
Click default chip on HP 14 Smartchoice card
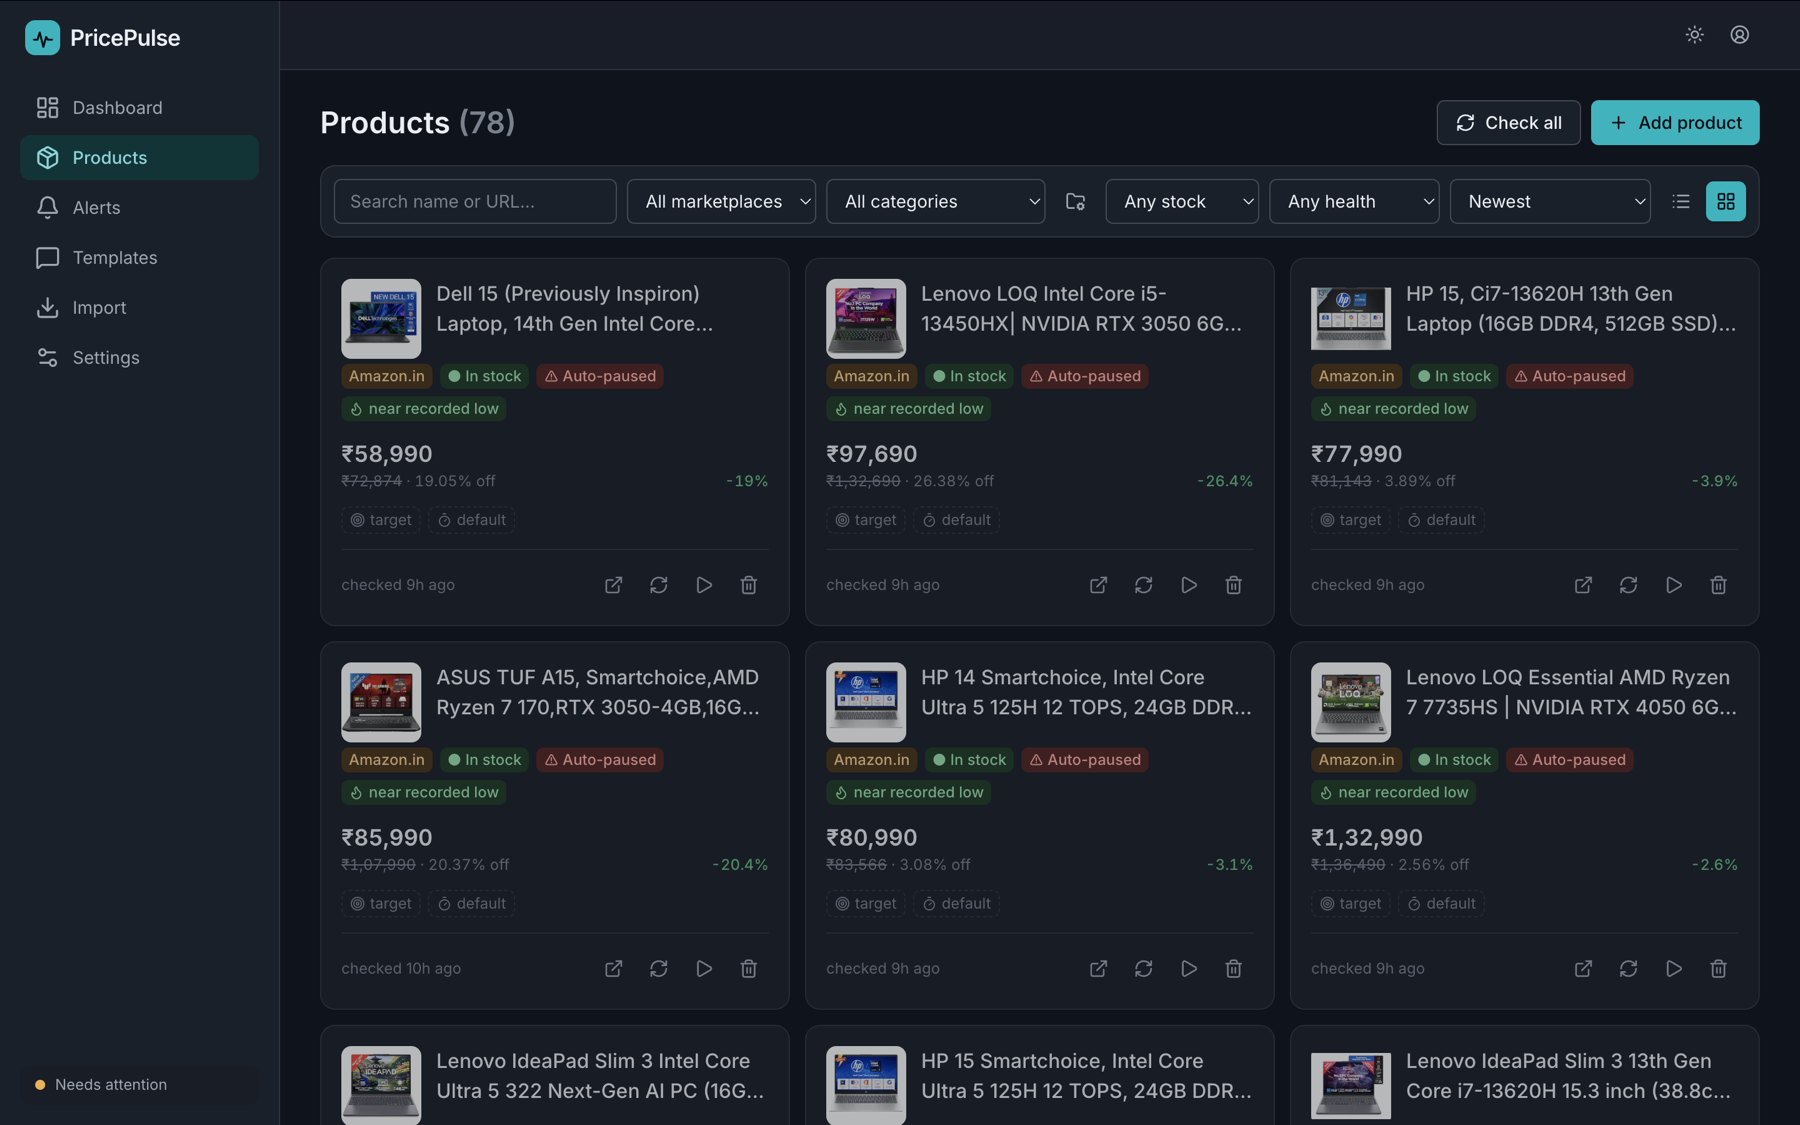coord(957,904)
